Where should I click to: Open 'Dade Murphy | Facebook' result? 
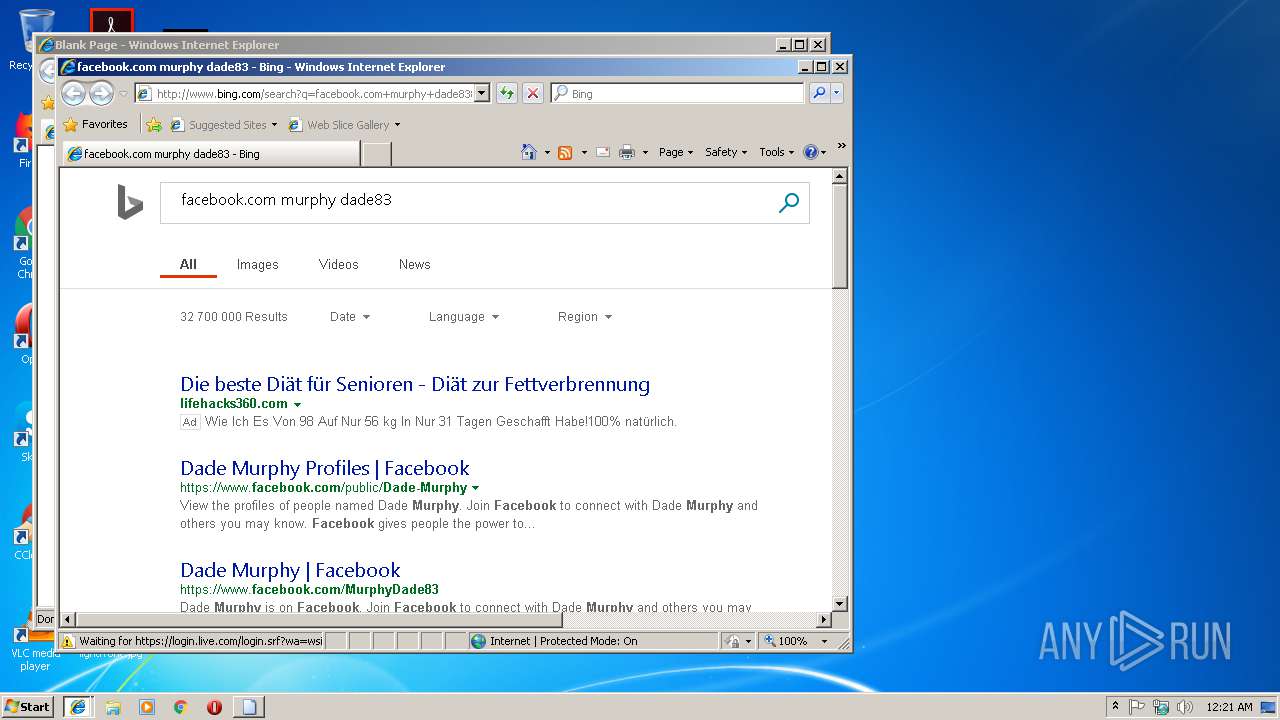[290, 570]
